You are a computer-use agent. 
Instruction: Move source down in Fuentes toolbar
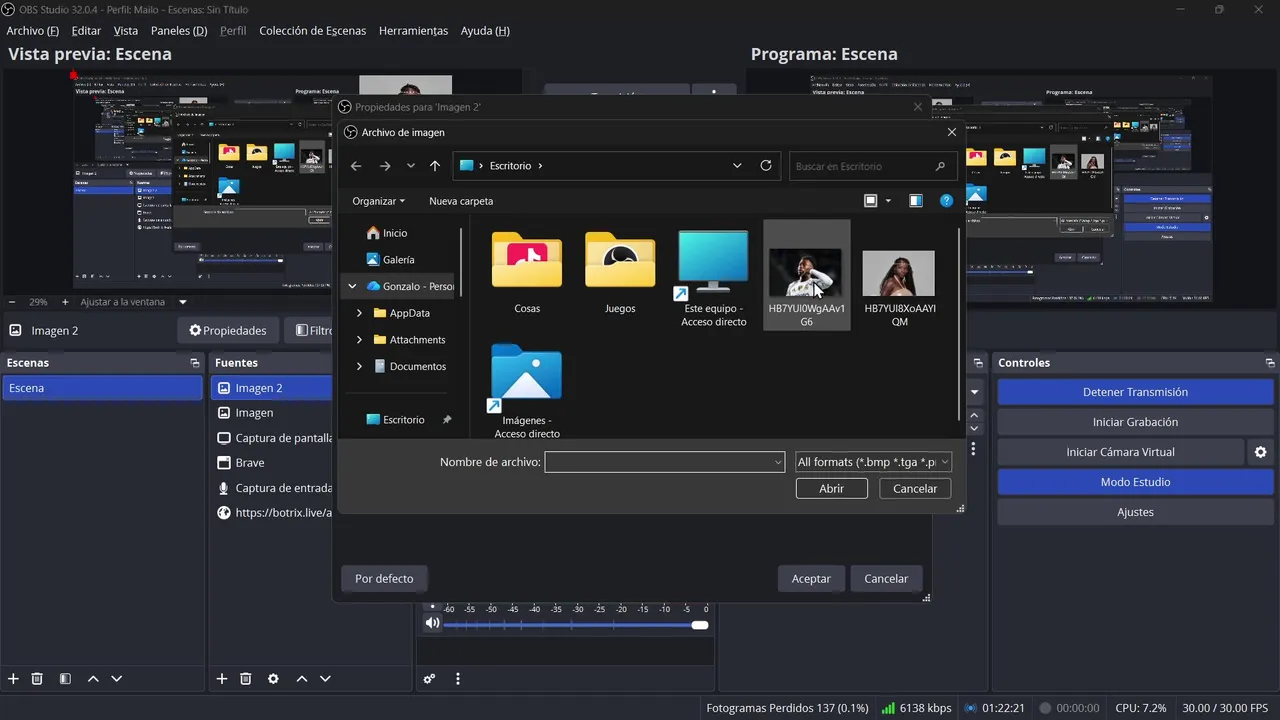click(325, 679)
